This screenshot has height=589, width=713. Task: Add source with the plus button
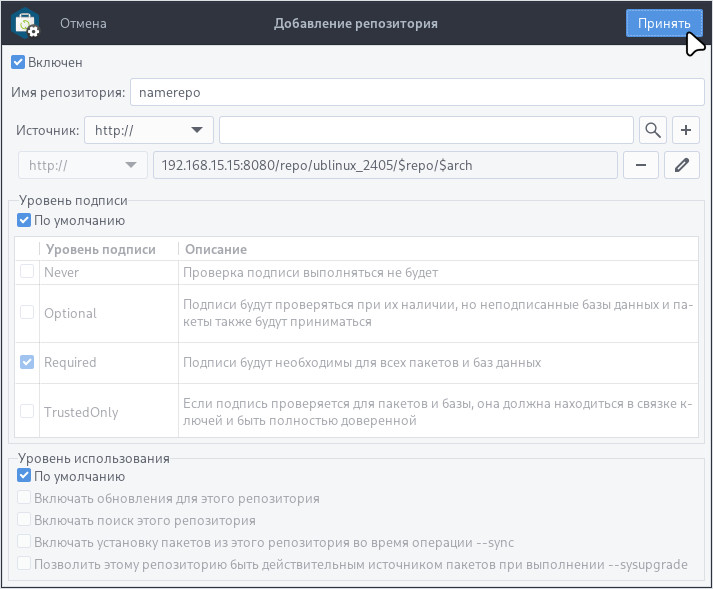tap(686, 130)
